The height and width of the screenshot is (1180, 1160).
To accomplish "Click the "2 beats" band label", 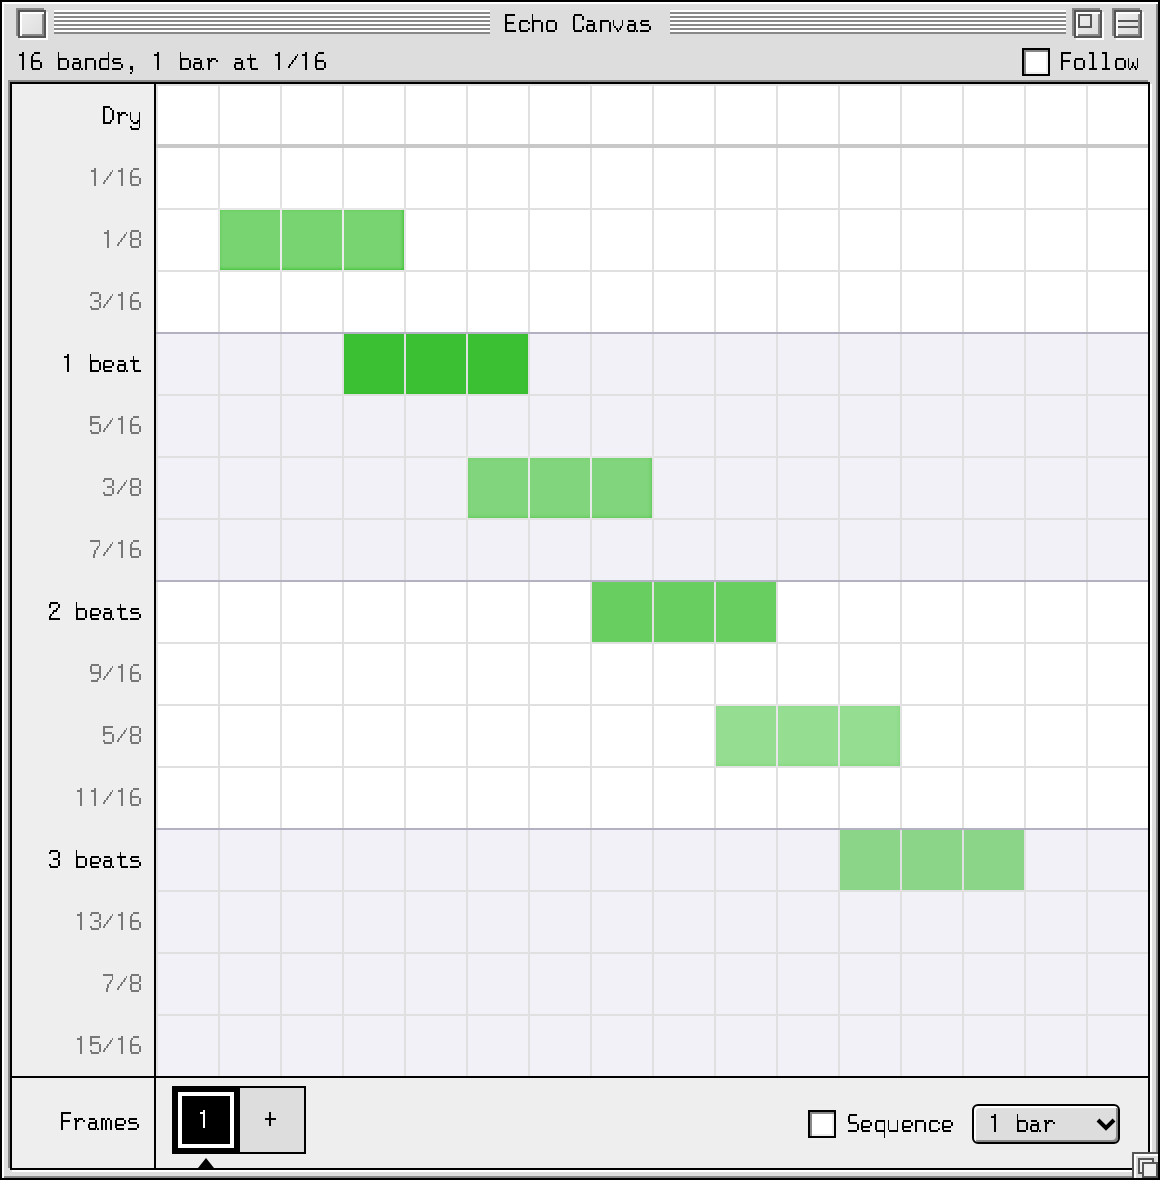I will click(95, 612).
